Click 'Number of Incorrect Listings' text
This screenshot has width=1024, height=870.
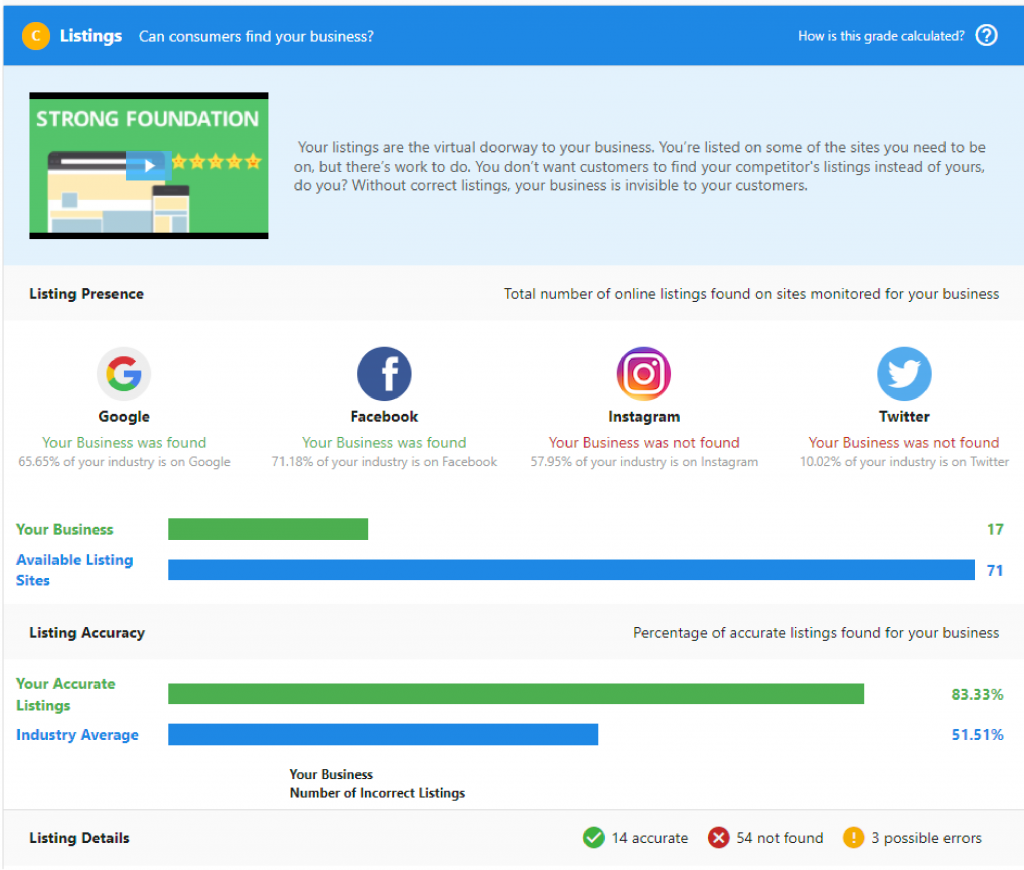pos(377,793)
